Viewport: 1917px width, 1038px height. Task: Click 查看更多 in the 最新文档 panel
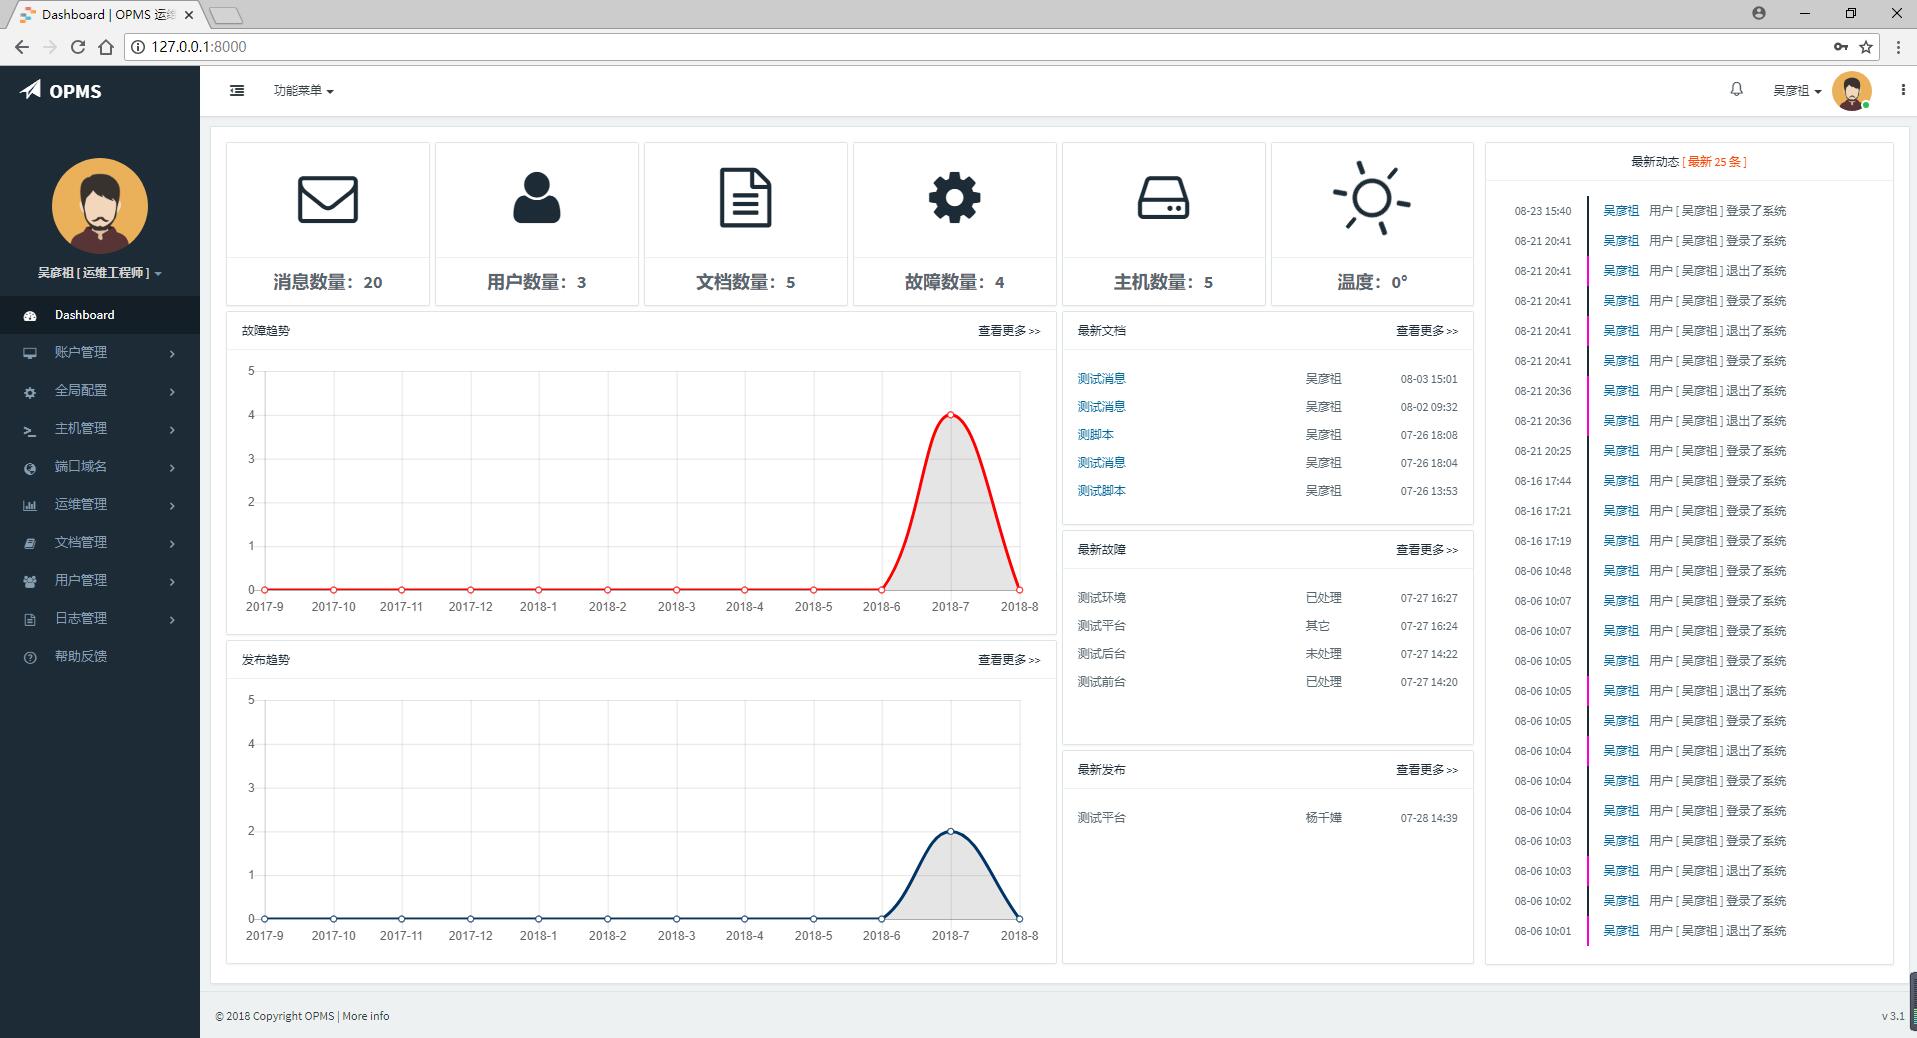tap(1427, 331)
